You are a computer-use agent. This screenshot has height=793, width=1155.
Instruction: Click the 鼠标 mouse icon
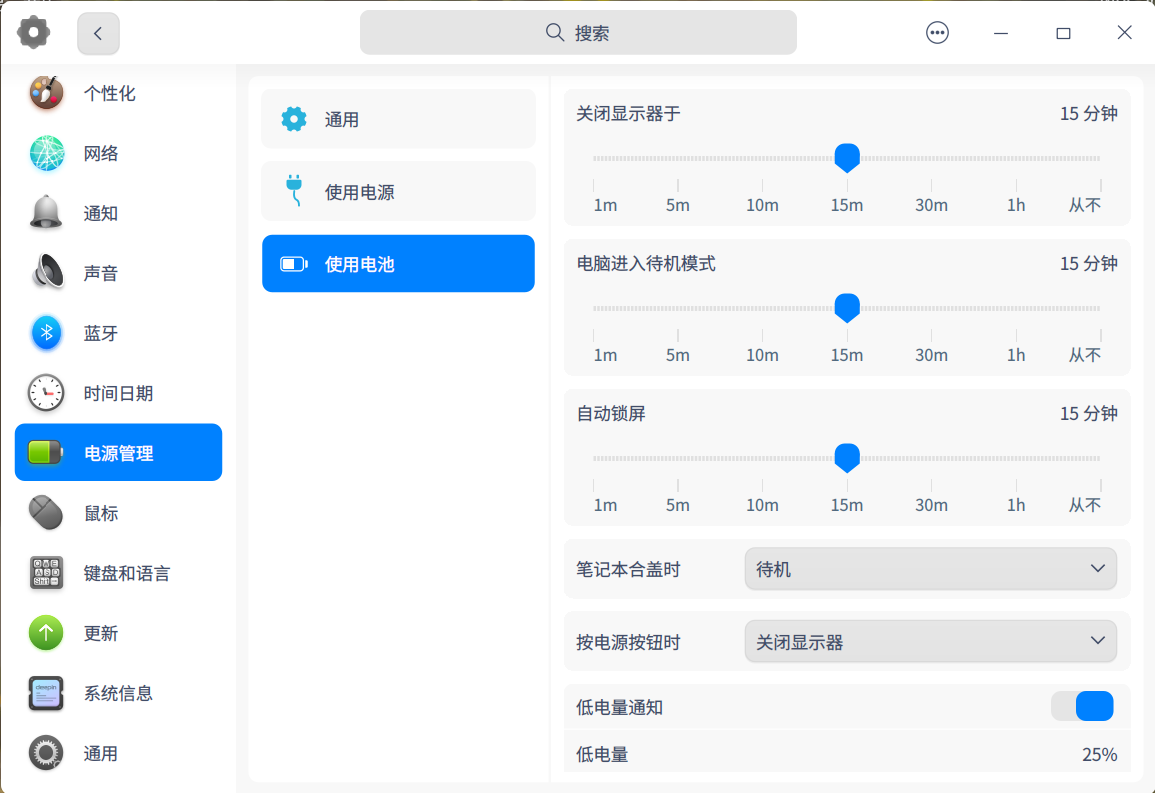46,512
